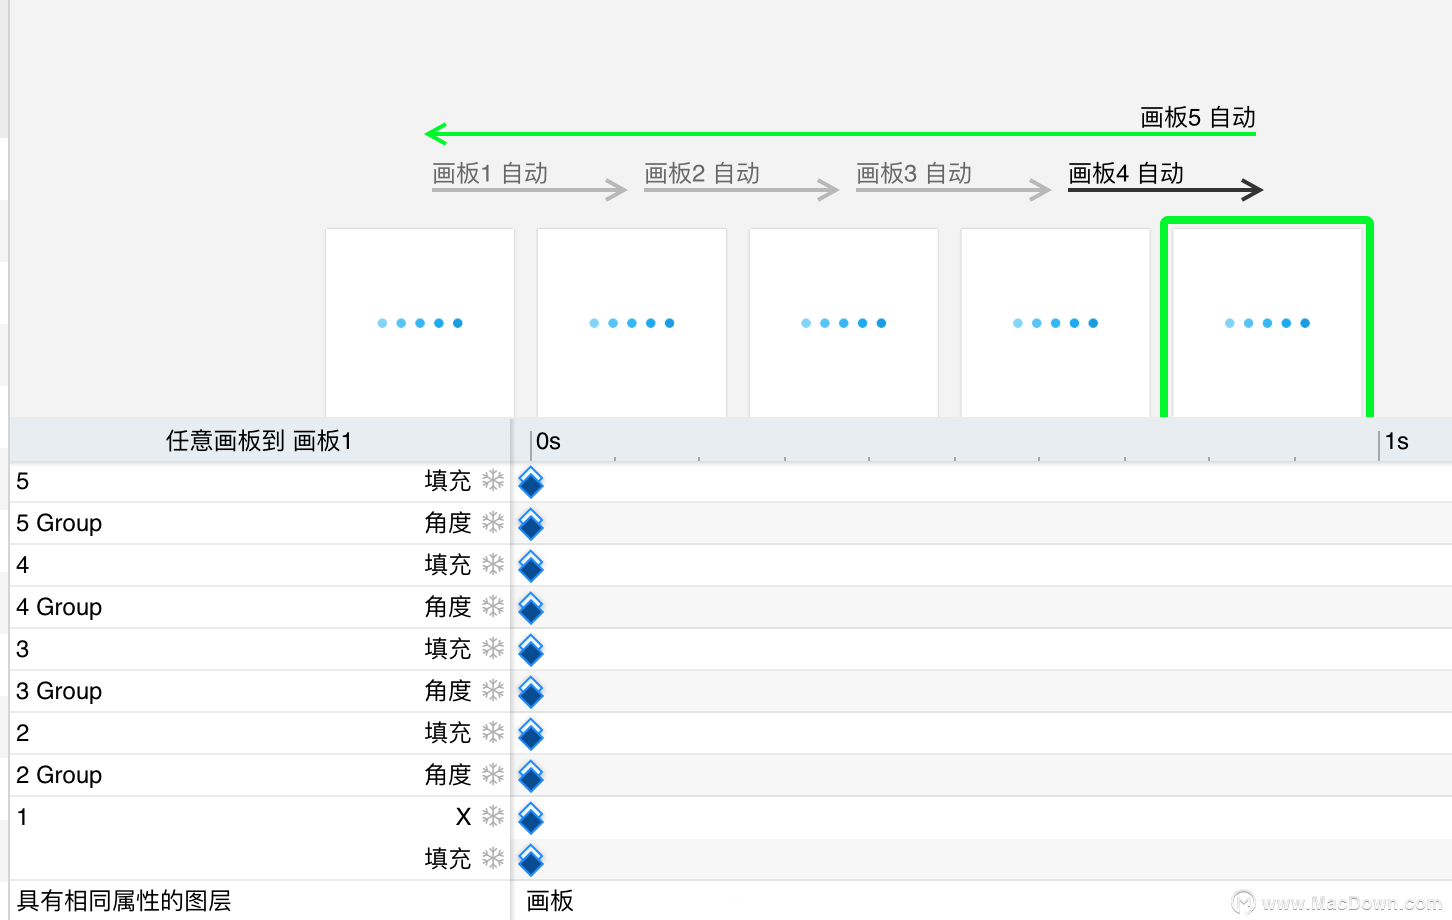
Task: Click the snowflake icon for layer 1 X property
Action: coord(493,817)
